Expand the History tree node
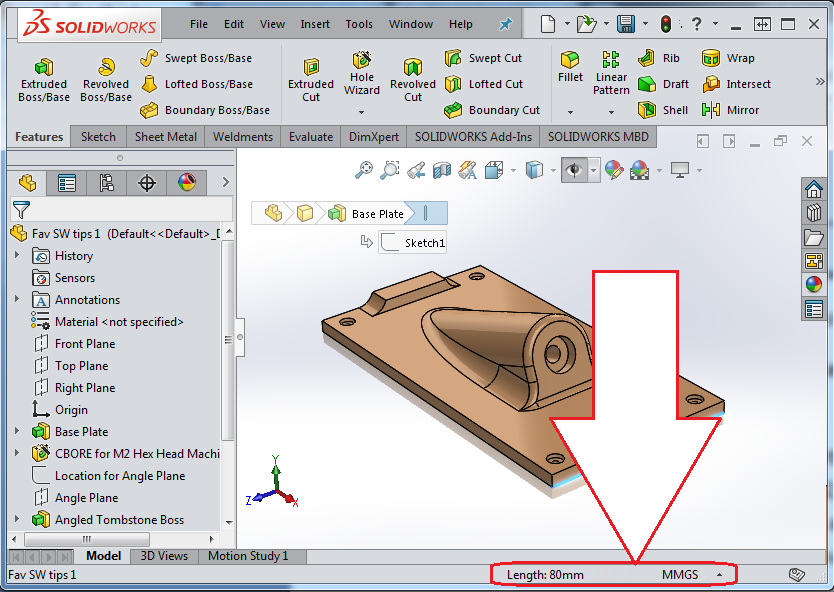 pyautogui.click(x=17, y=255)
